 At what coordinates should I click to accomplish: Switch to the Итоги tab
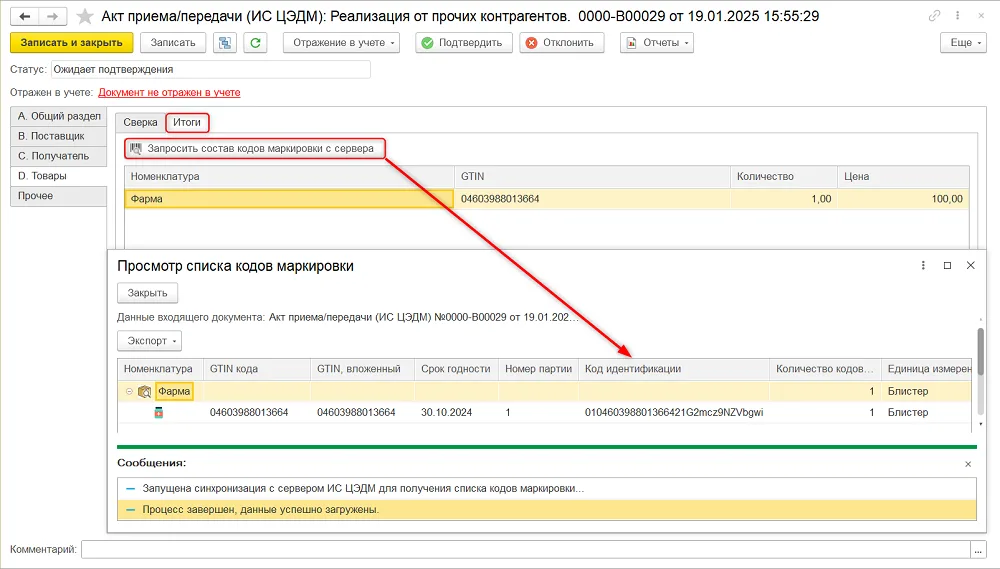pos(187,122)
